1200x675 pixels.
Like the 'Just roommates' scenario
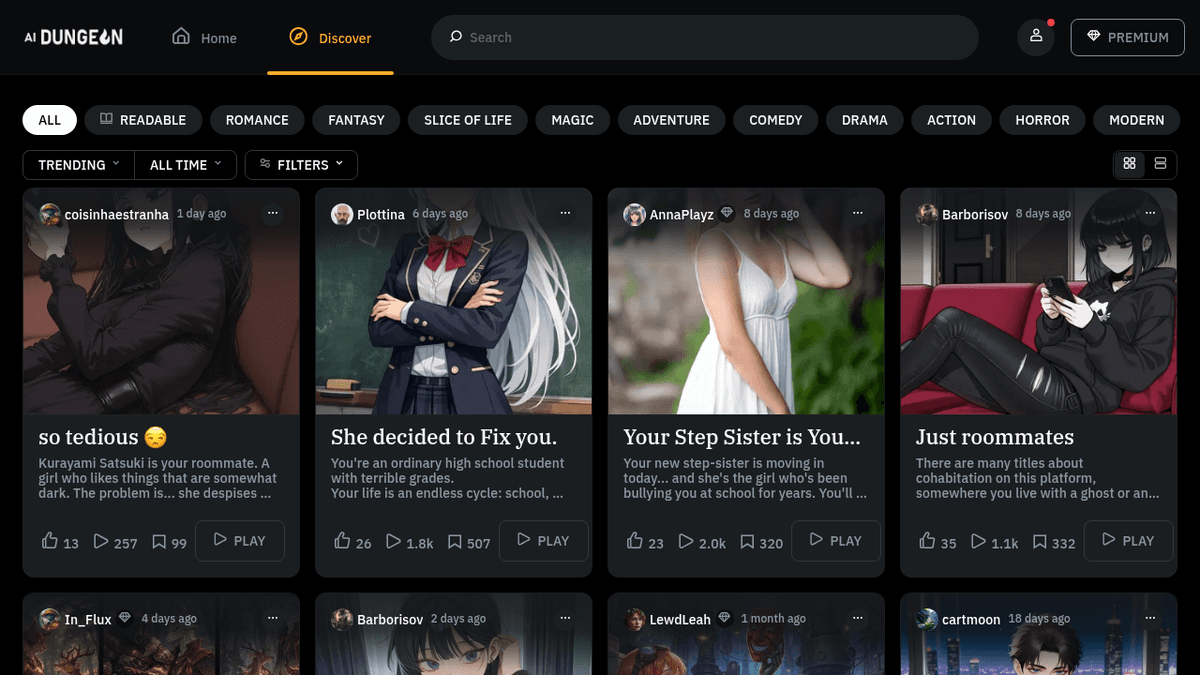(x=927, y=541)
